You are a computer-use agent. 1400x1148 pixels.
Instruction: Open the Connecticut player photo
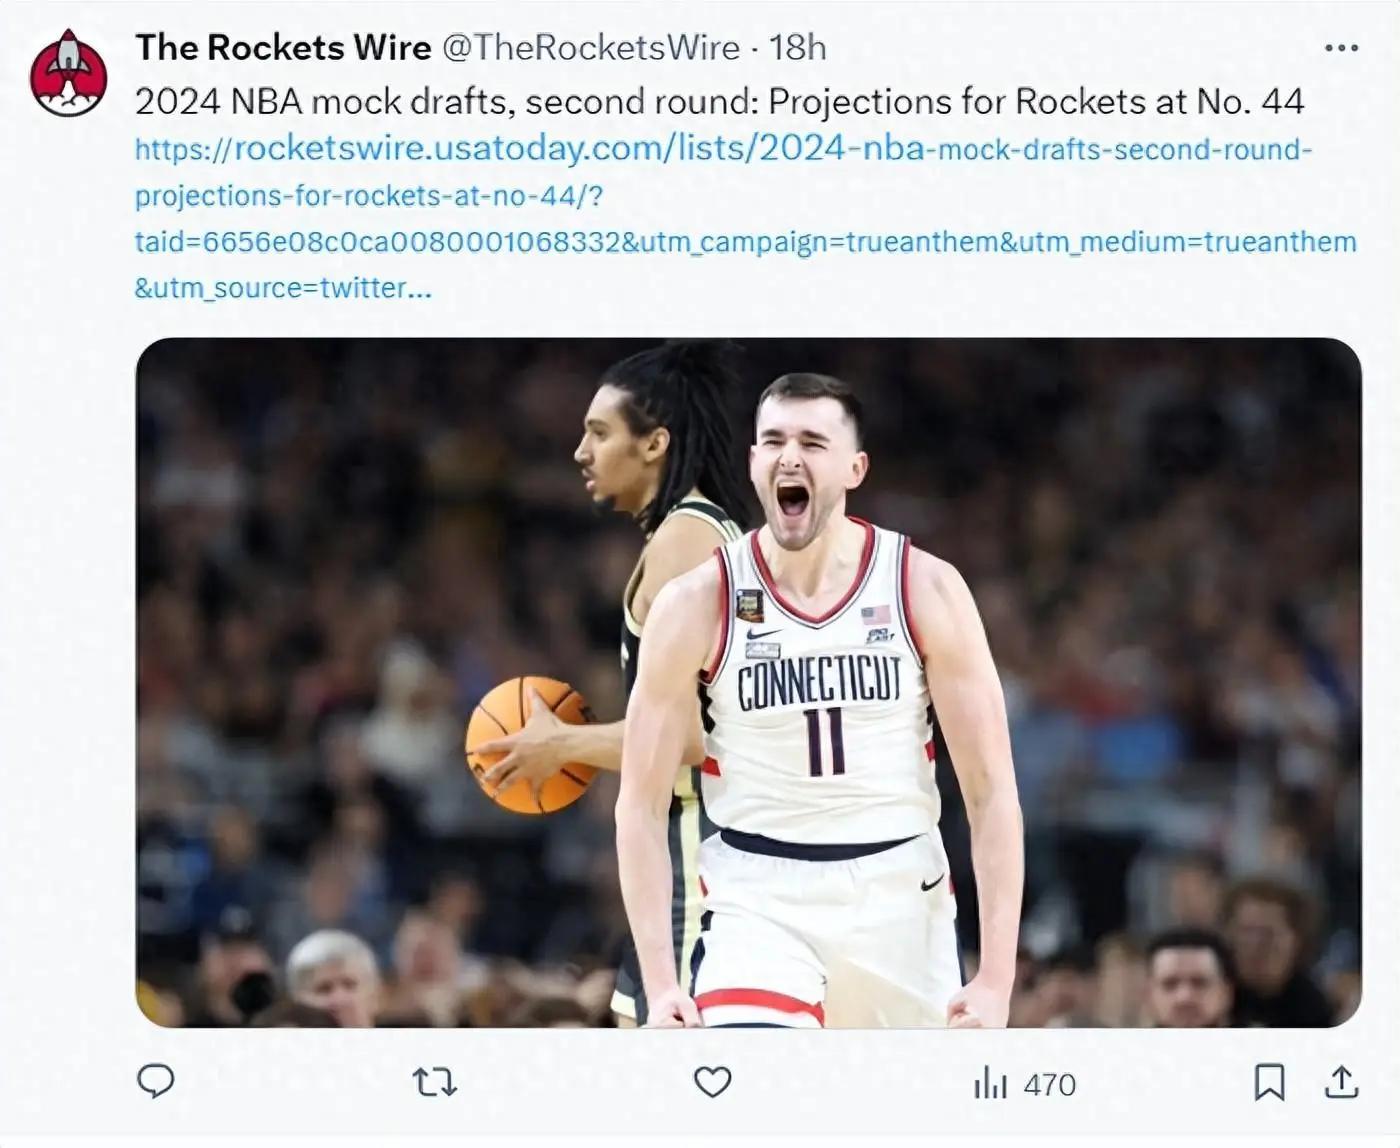pyautogui.click(x=748, y=682)
